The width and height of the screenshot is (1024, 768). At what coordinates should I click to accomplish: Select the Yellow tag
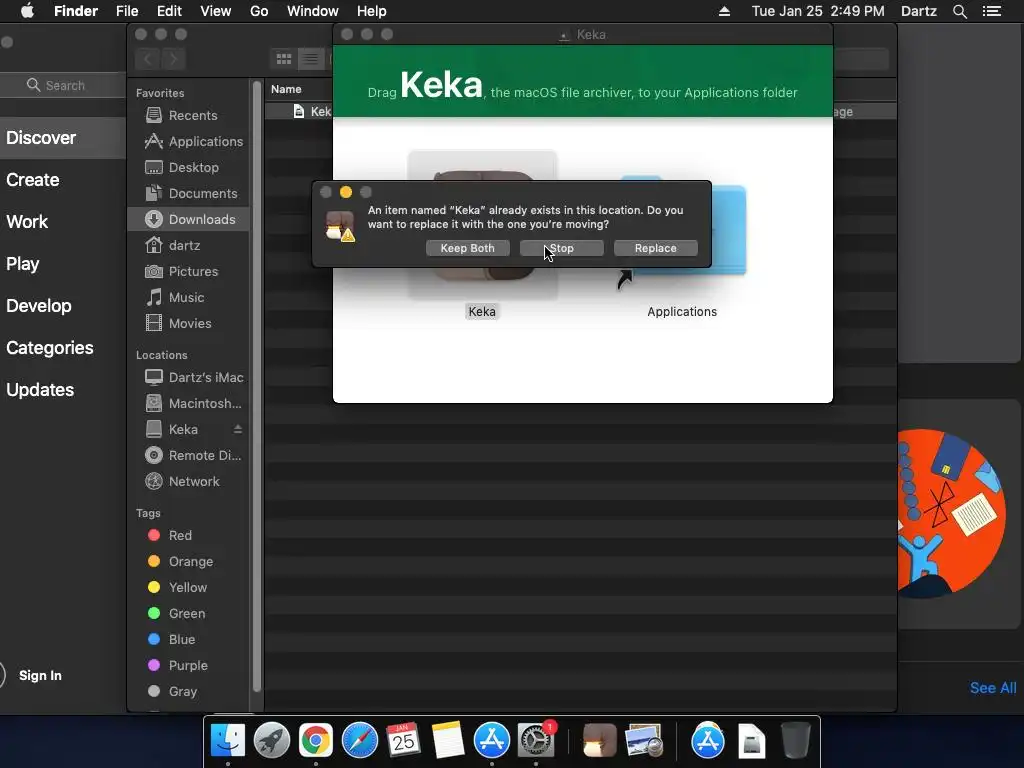click(x=177, y=588)
